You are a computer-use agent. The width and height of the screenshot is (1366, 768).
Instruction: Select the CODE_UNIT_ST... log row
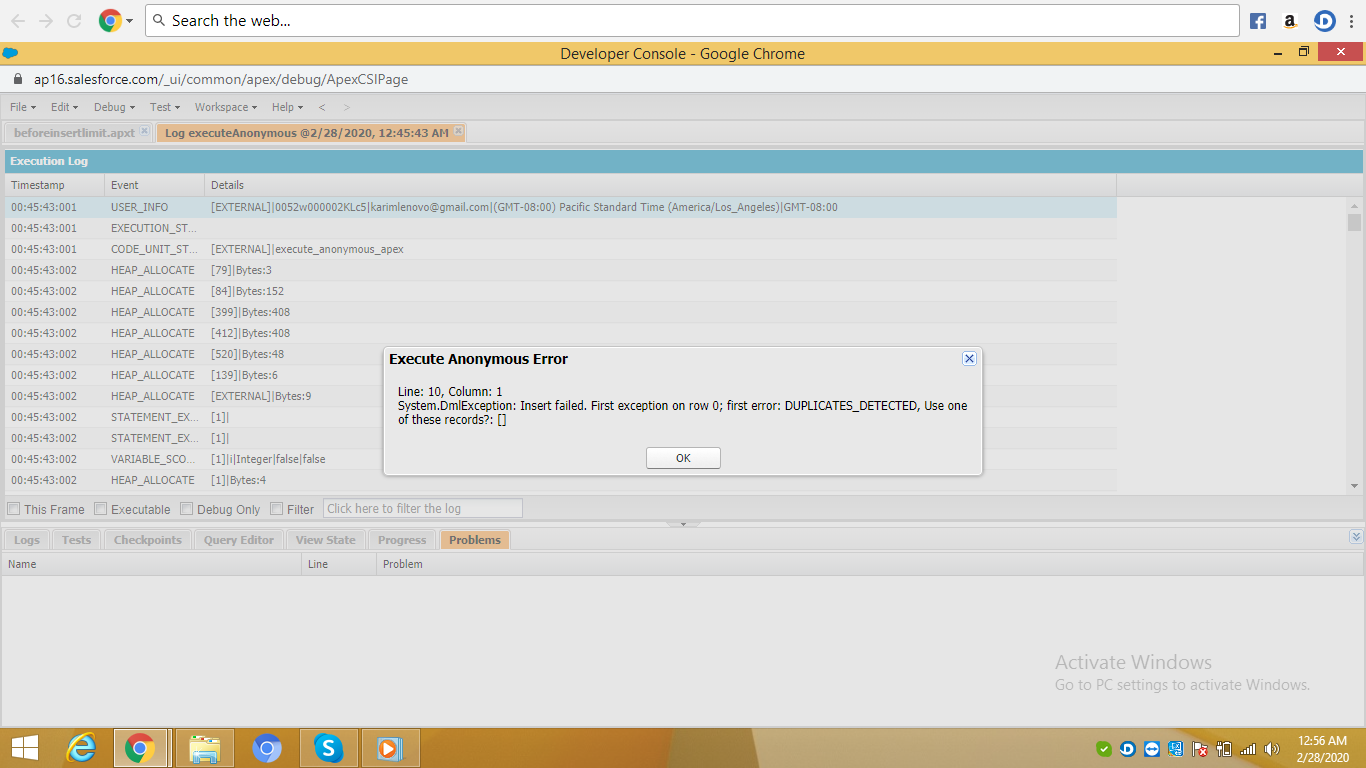[561, 249]
